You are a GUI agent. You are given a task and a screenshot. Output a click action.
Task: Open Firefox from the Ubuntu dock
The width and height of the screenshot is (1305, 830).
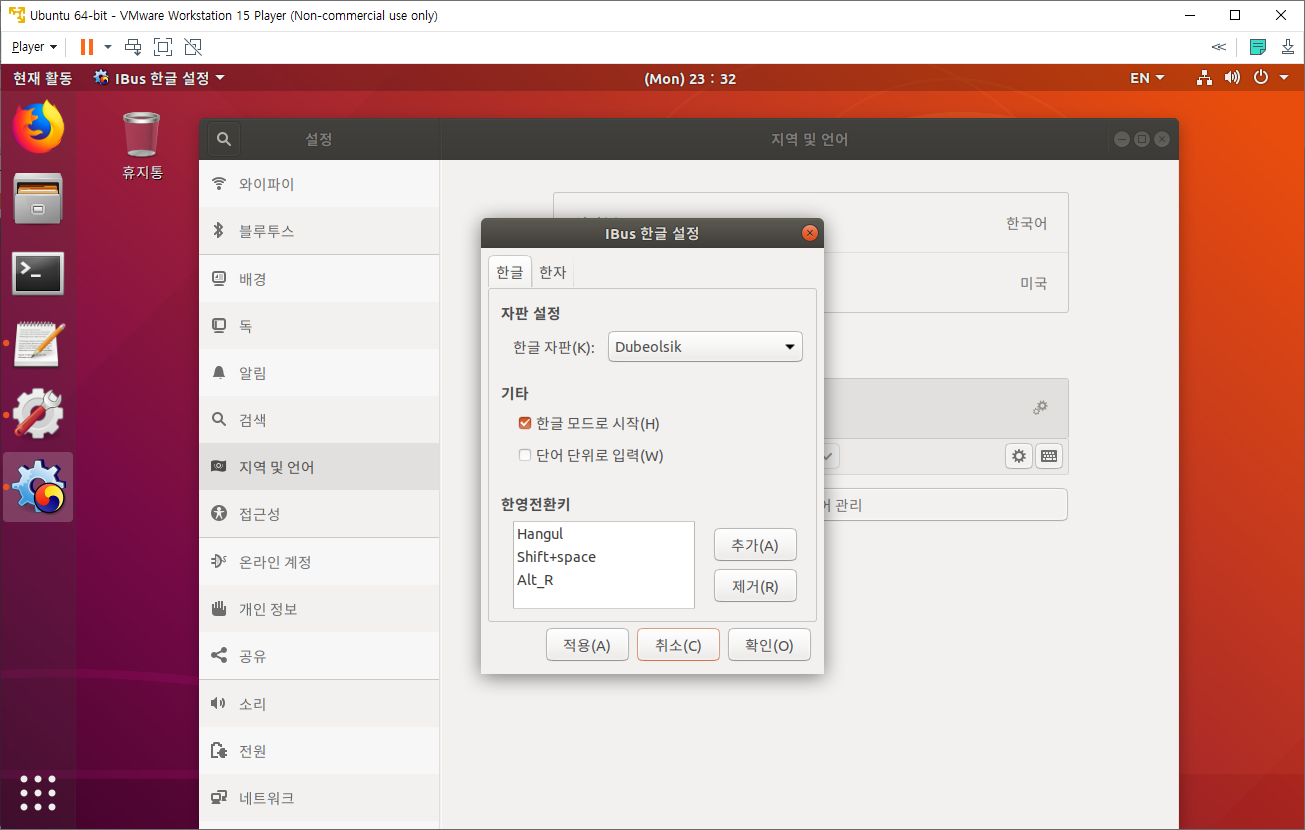coord(38,127)
